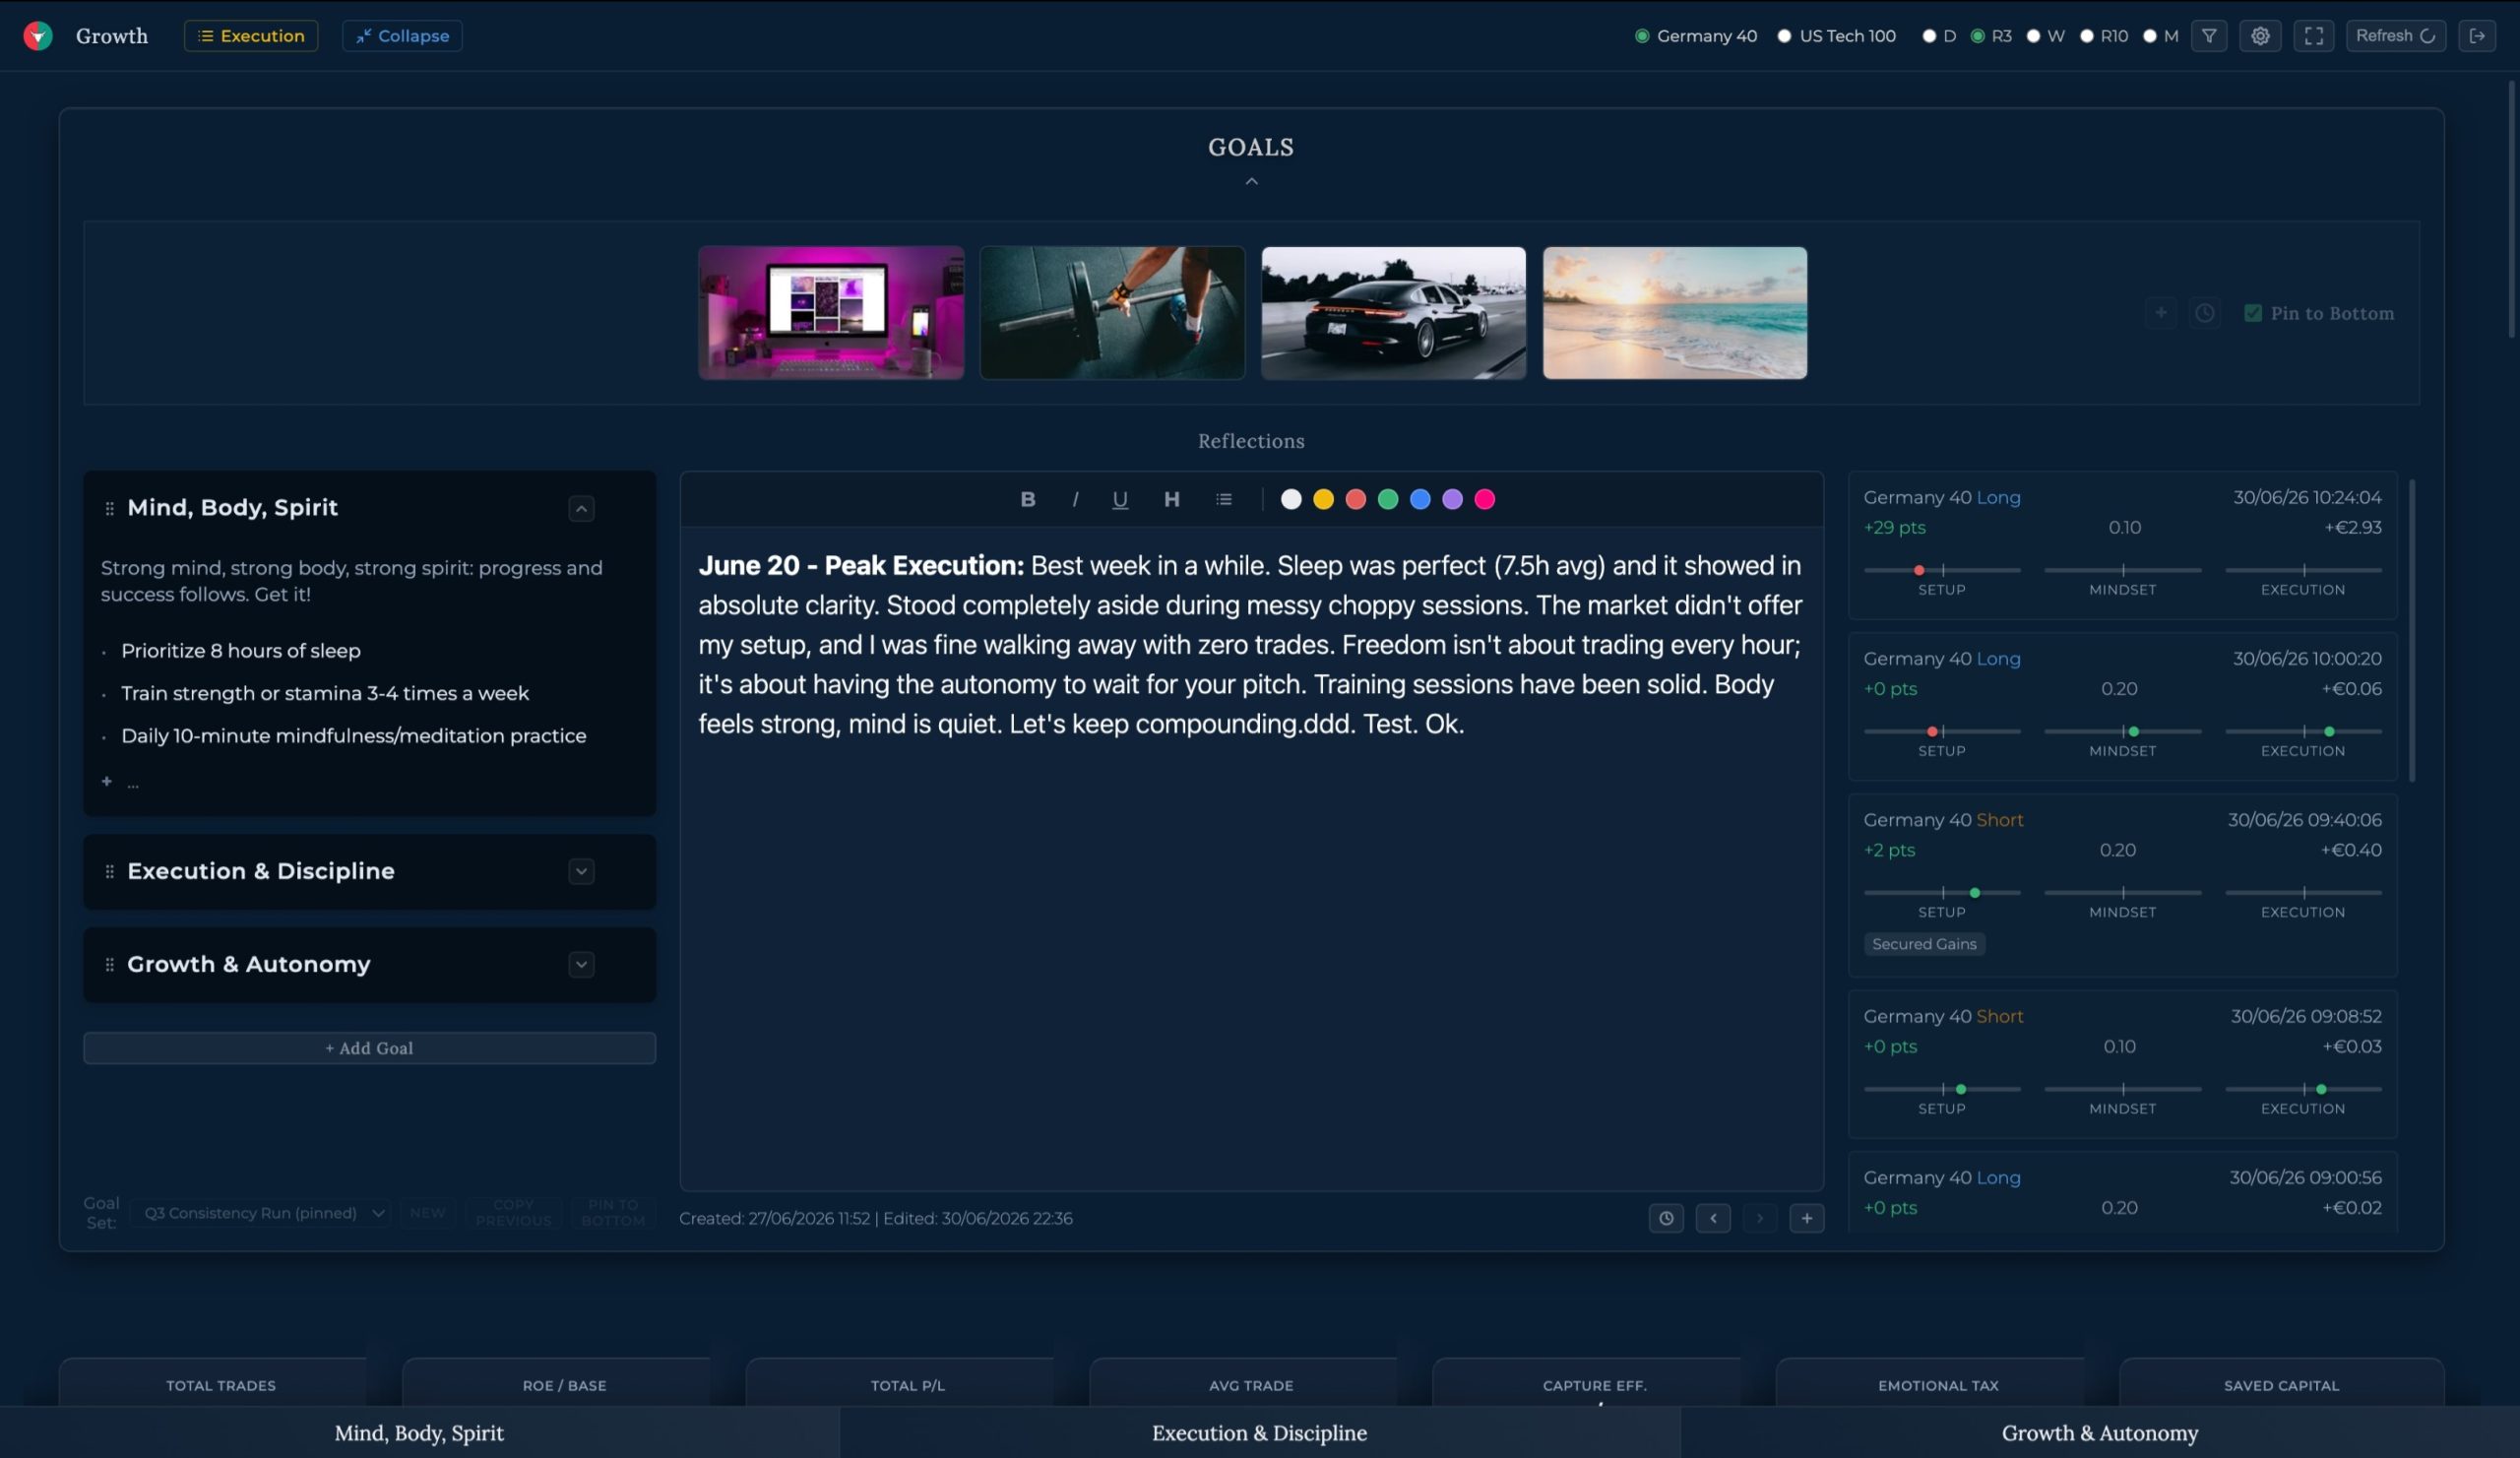Choose blue text color swatch
Viewport: 2520px width, 1458px height.
tap(1420, 499)
